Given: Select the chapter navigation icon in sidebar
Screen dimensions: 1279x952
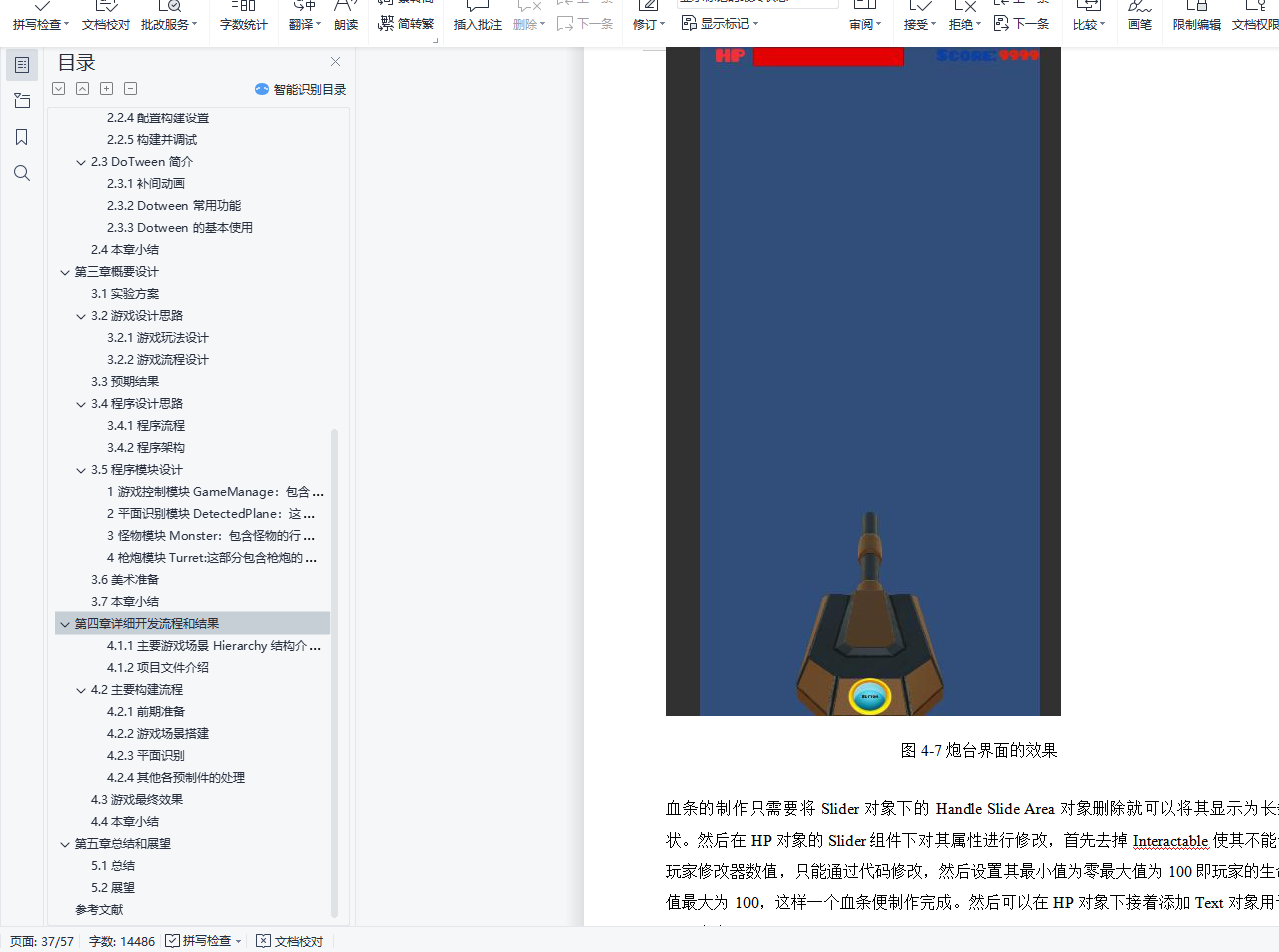Looking at the screenshot, I should click(x=22, y=101).
